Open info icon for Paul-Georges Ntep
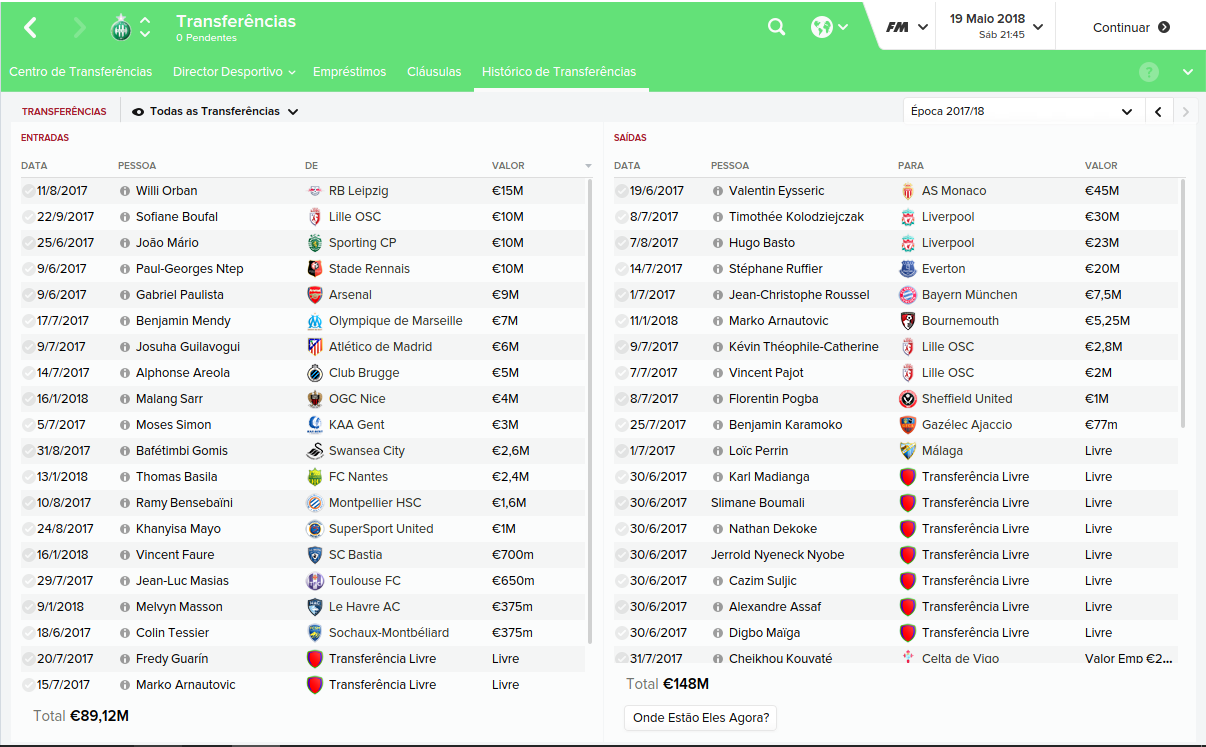The height and width of the screenshot is (747, 1206). 125,268
